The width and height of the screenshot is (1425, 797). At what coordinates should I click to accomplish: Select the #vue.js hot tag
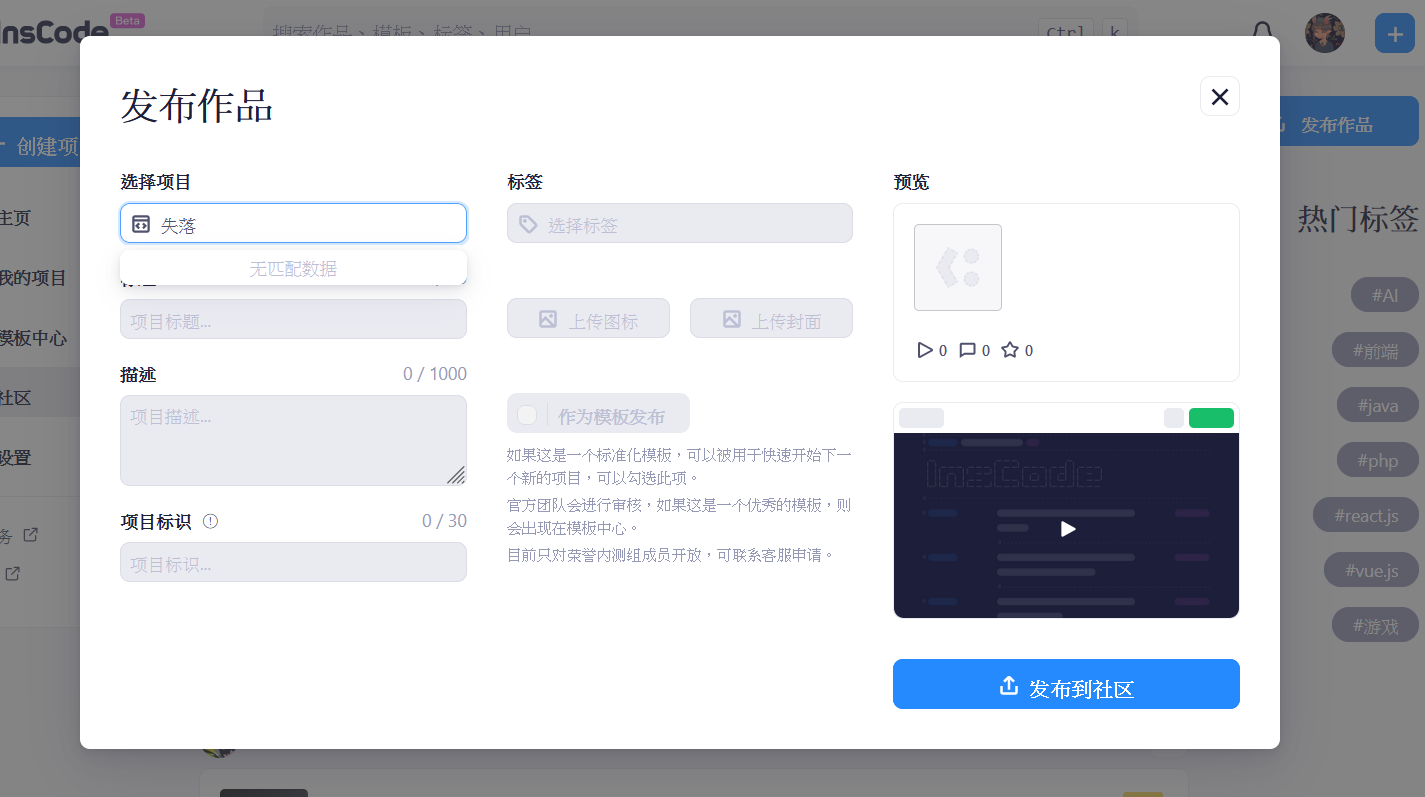pyautogui.click(x=1371, y=571)
